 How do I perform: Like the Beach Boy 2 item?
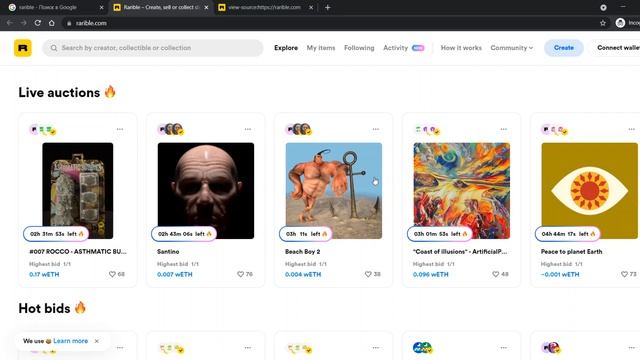[x=368, y=274]
